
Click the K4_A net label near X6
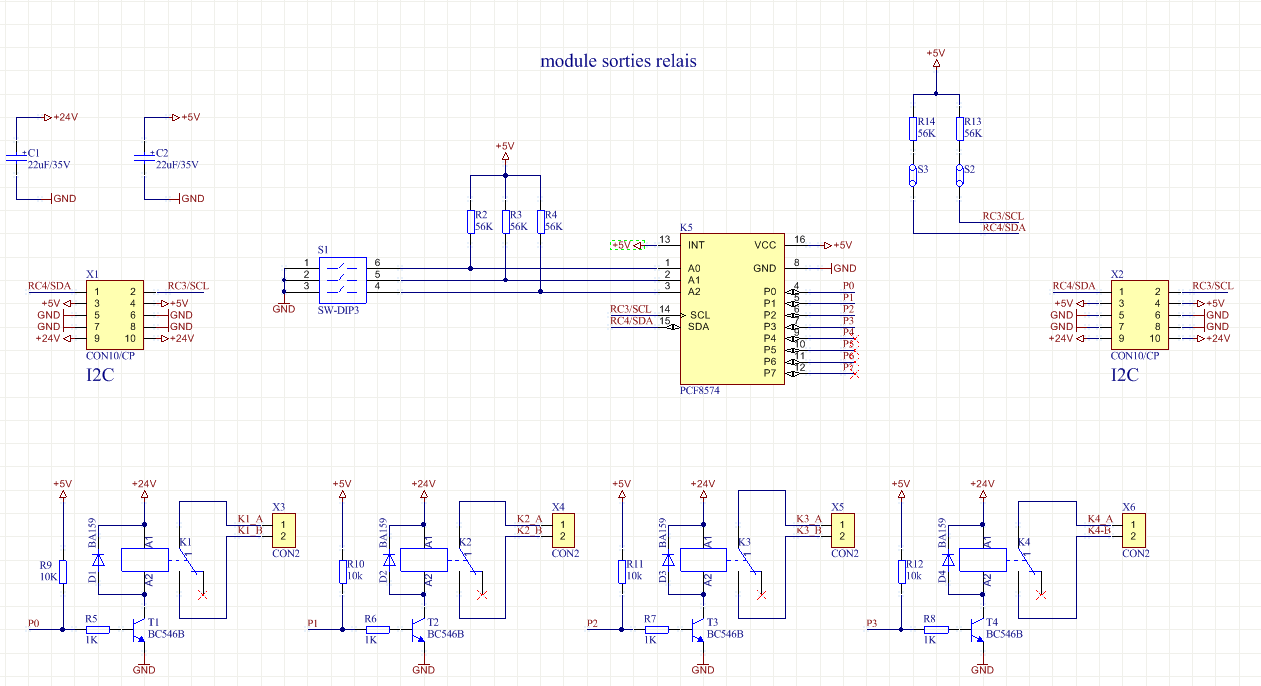click(1100, 519)
